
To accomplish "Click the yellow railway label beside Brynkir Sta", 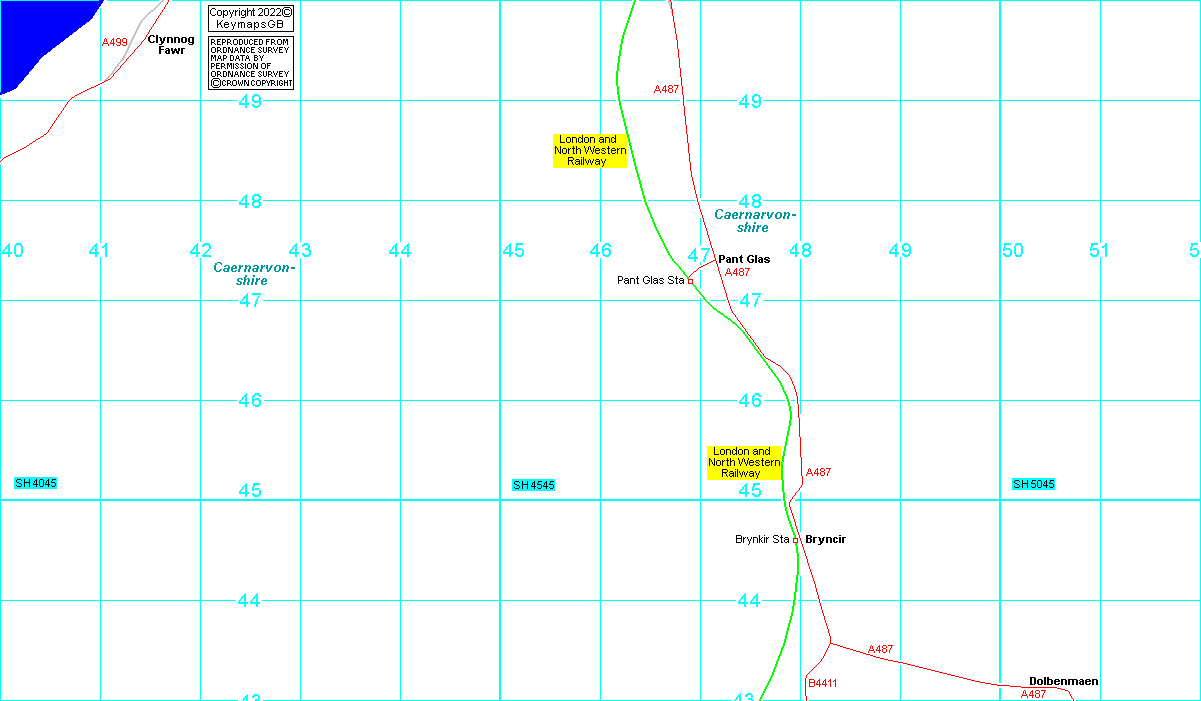I will click(x=744, y=463).
